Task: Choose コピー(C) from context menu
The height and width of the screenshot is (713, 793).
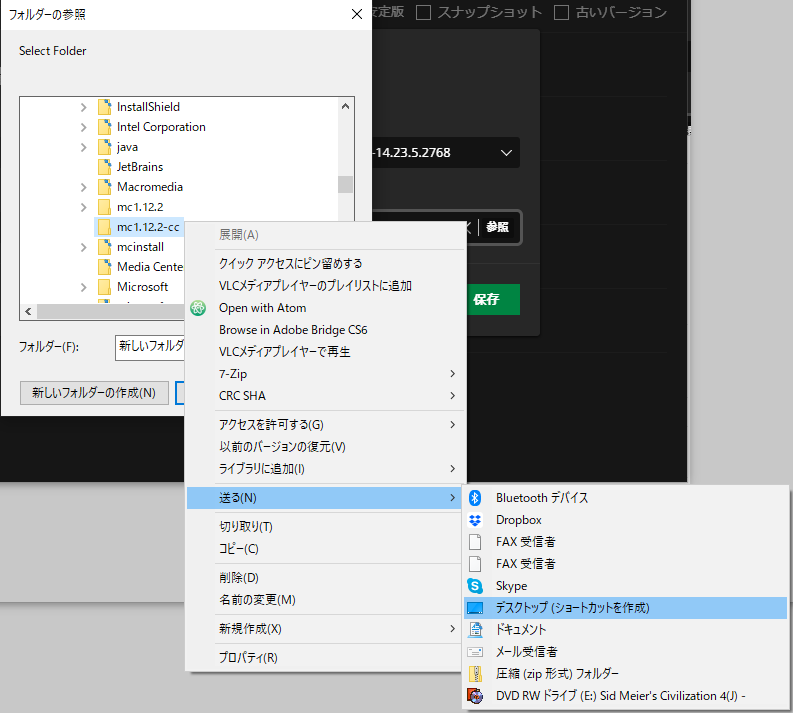Action: pyautogui.click(x=326, y=549)
